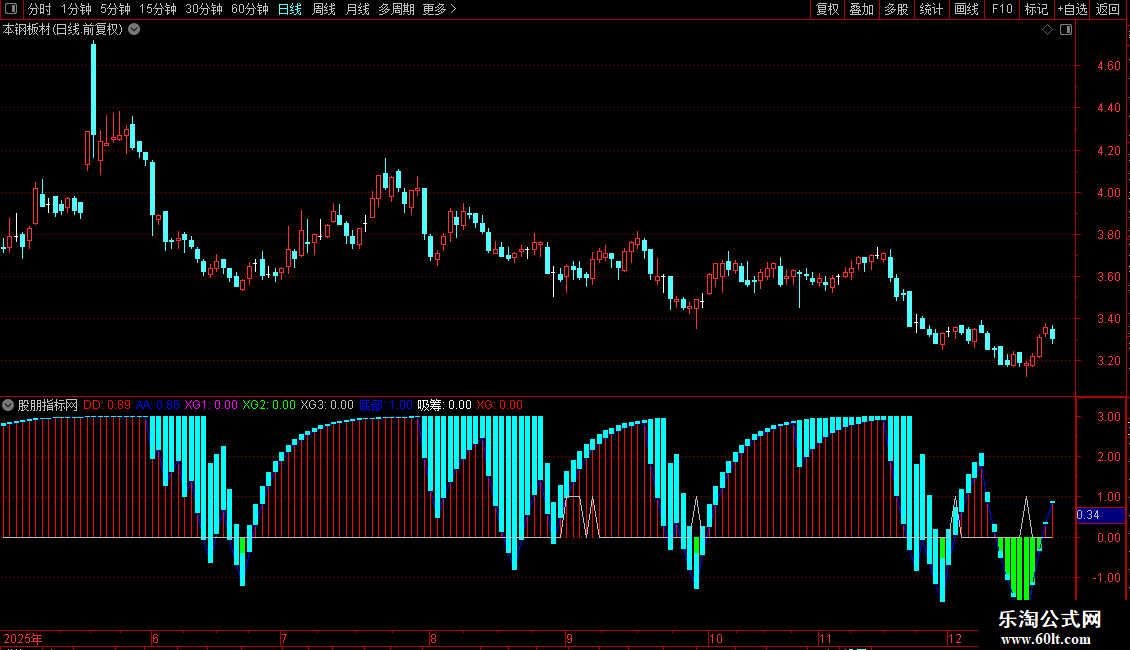Click the 3.20 price axis label
Screen dimensions: 1130x650
pos(1108,361)
